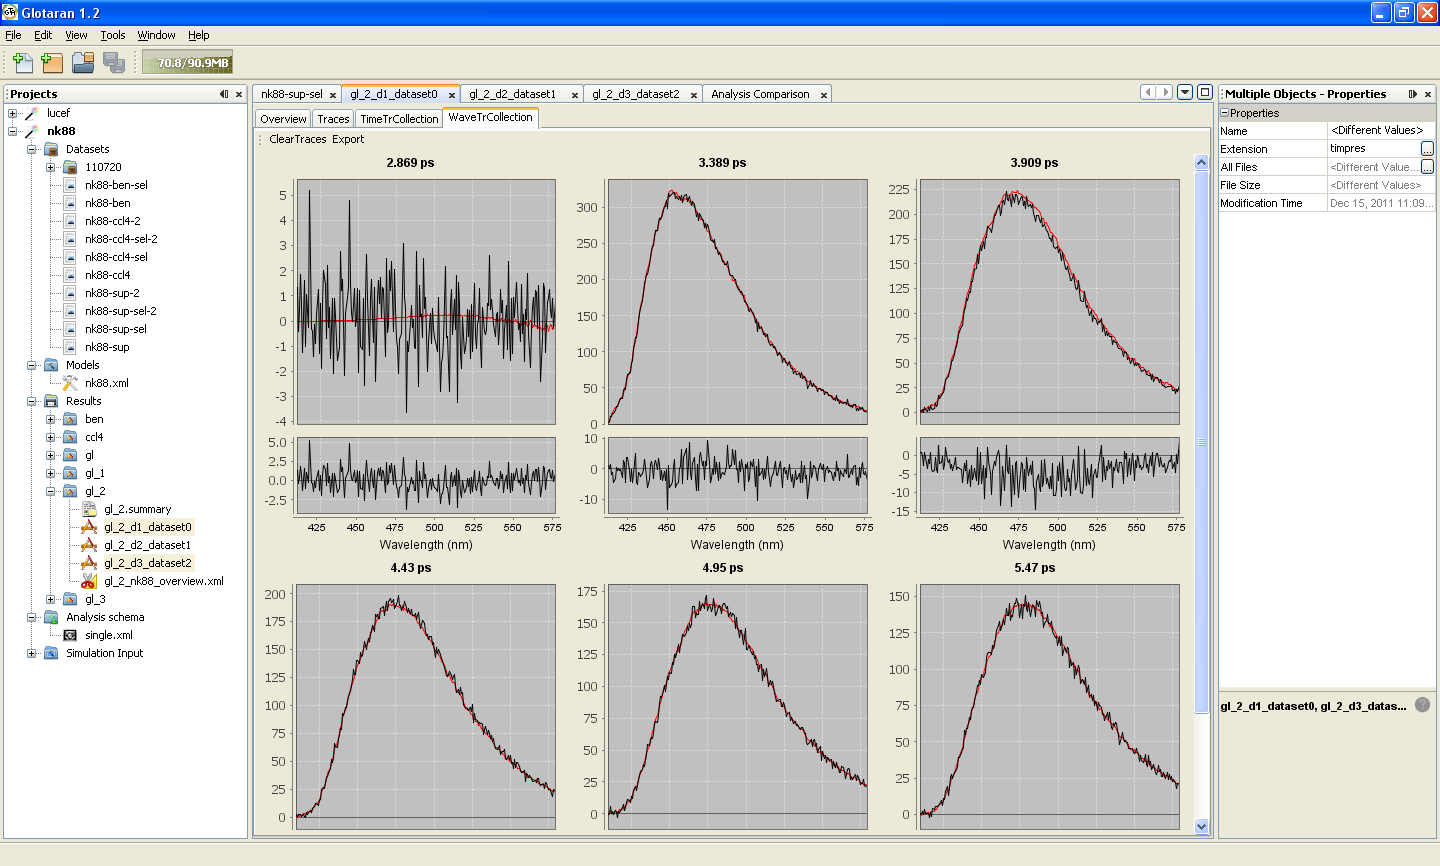Click the Open Project toolbar icon
The width and height of the screenshot is (1440, 866).
[x=83, y=63]
